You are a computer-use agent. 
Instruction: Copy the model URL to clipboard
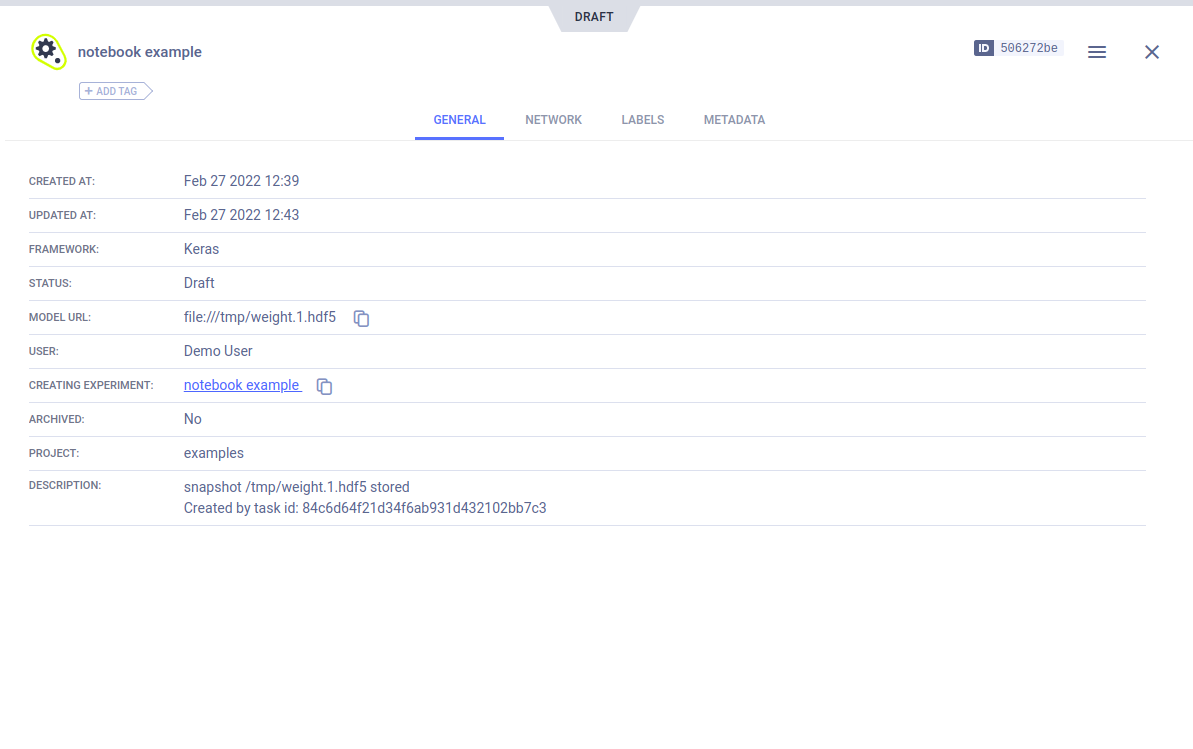pos(362,318)
